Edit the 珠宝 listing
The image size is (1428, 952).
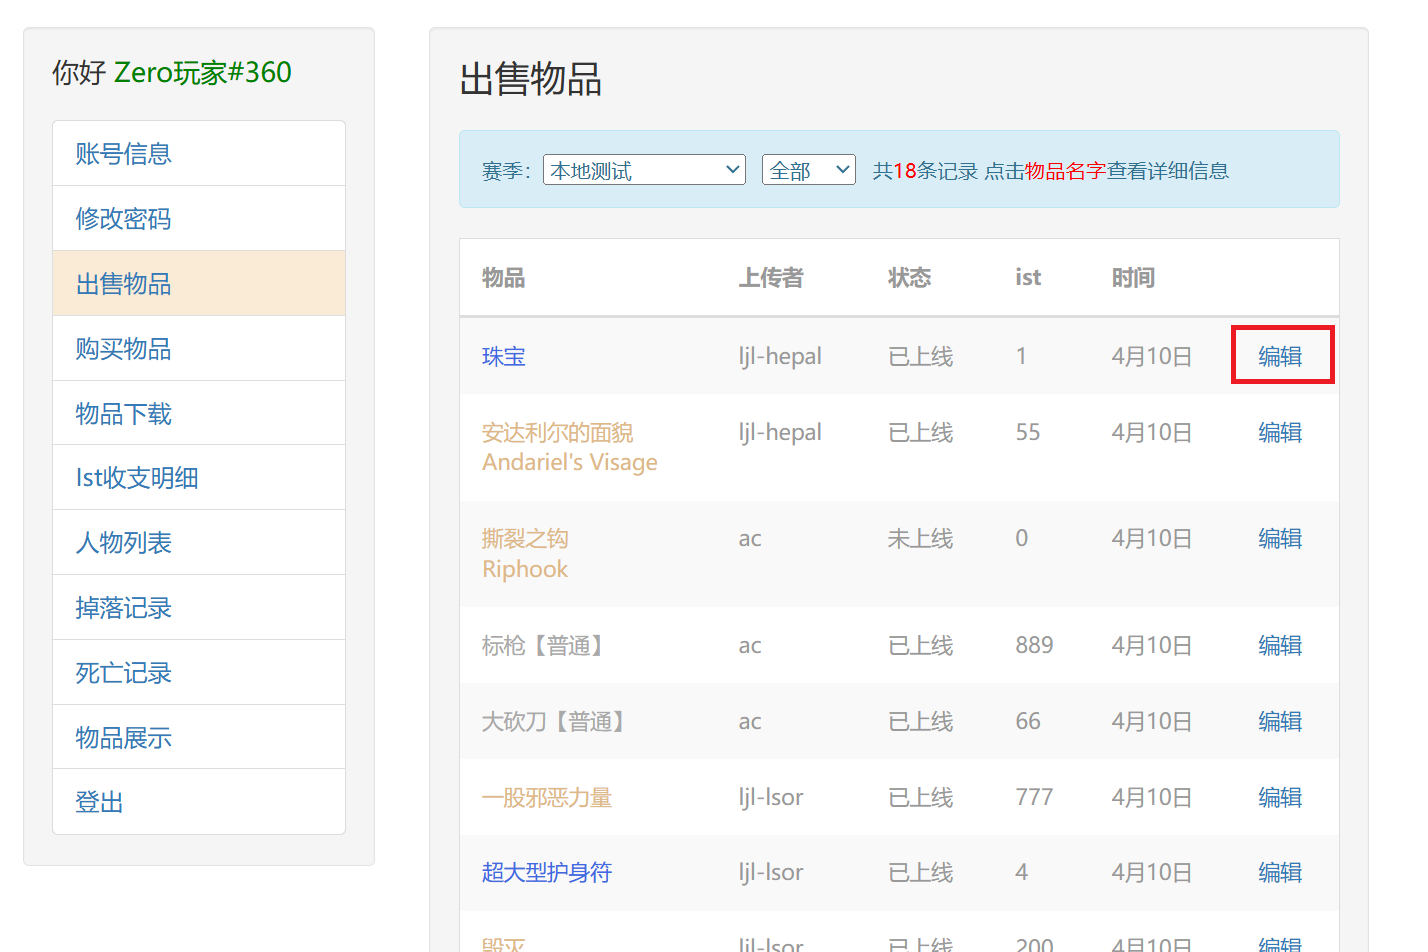click(1280, 357)
